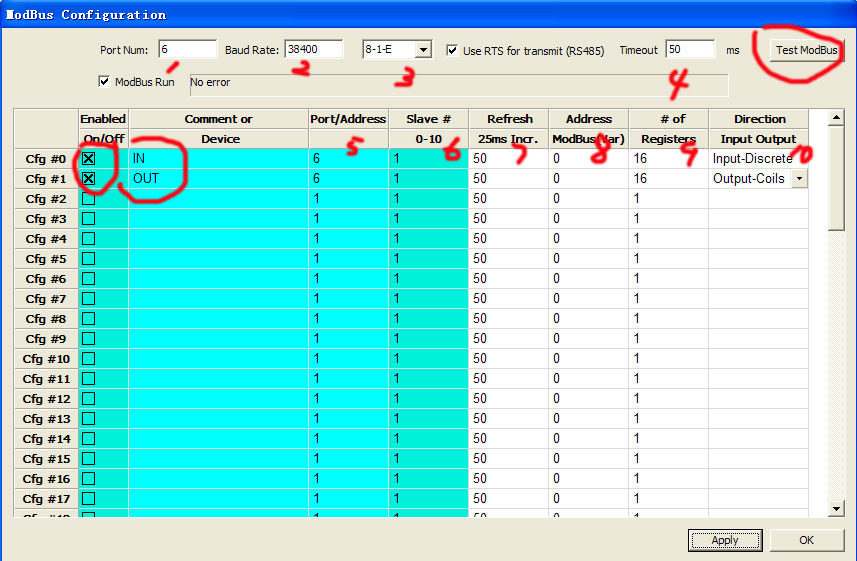The image size is (857, 561).
Task: Focus the Port Num input field
Action: pyautogui.click(x=187, y=49)
